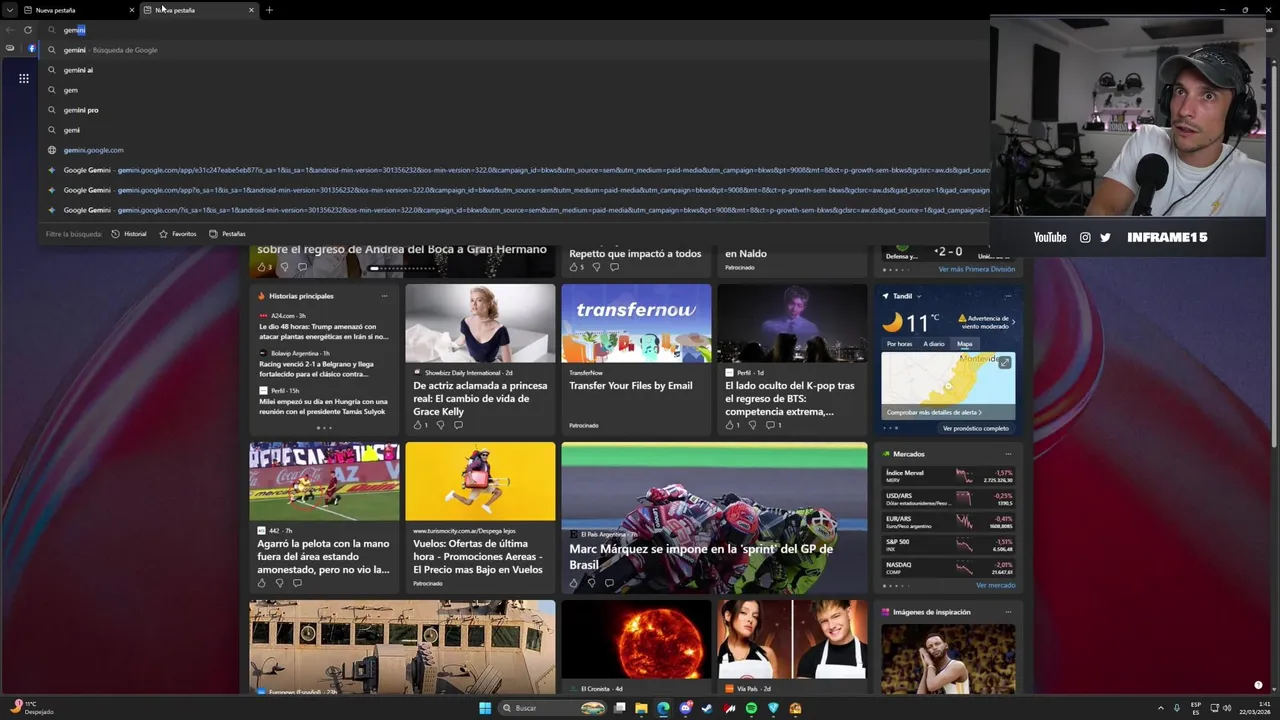Open 'Transfer Your Files by Email' link
Image resolution: width=1280 pixels, height=720 pixels.
631,385
